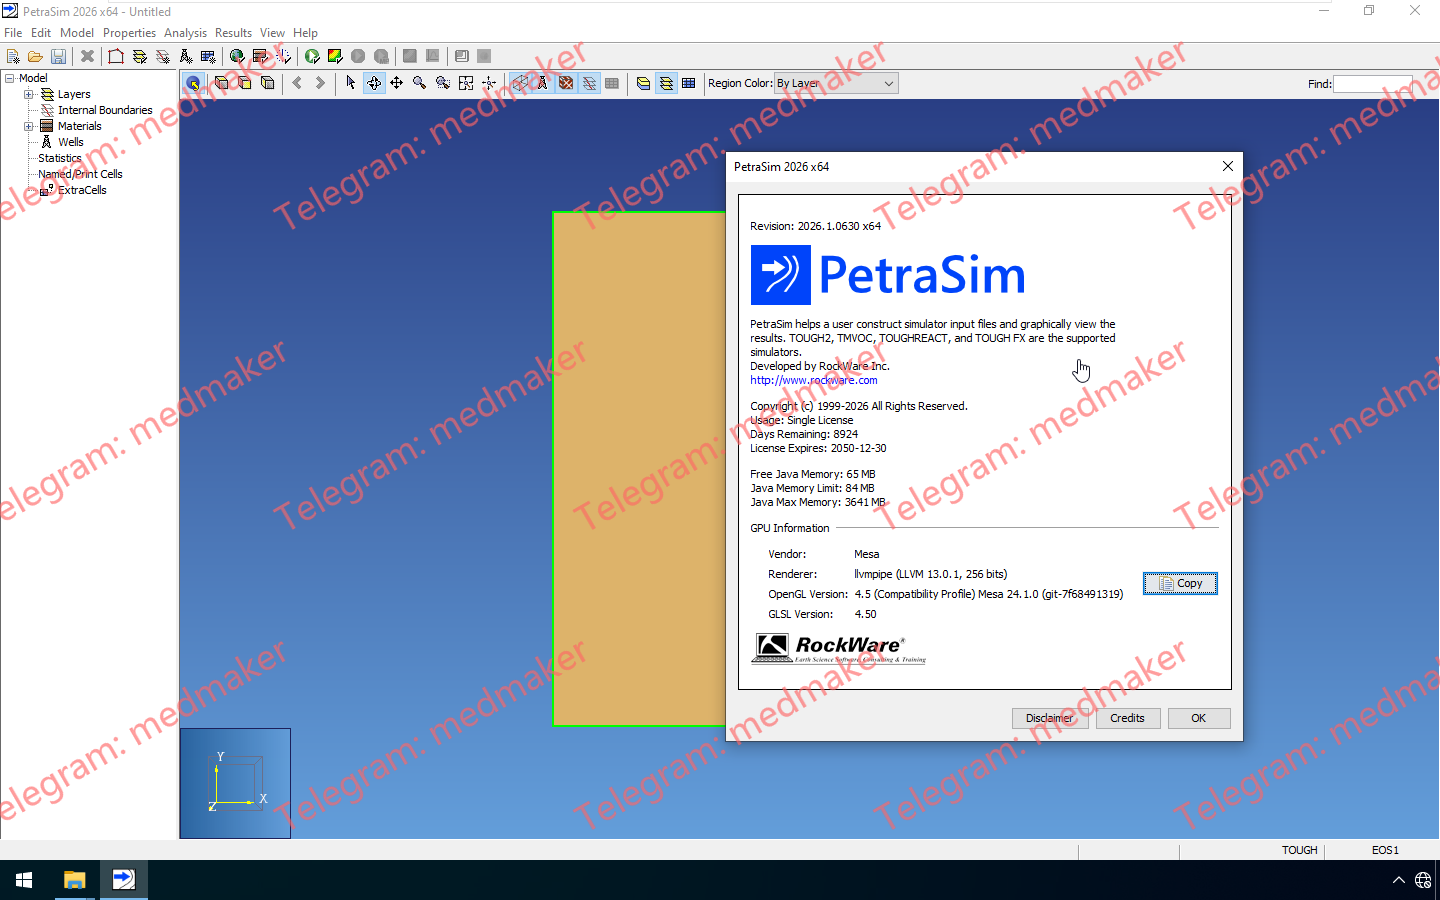Close the PetraSim 2026 x64 about dialog

click(1228, 166)
